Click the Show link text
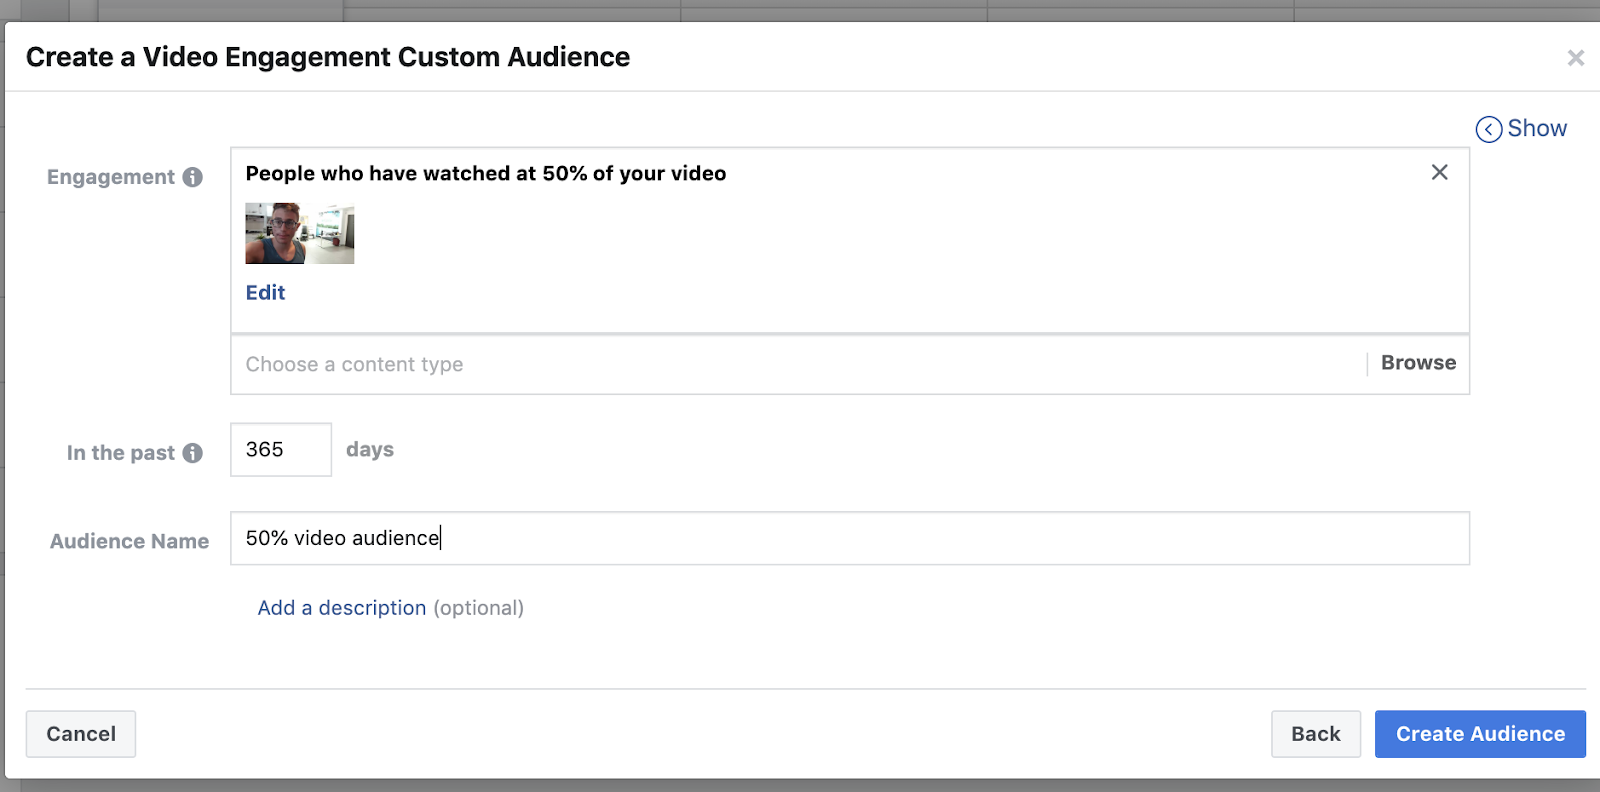 pos(1537,128)
